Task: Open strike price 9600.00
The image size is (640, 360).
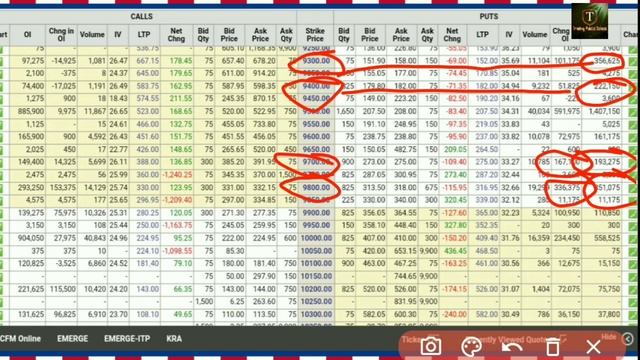Action: click(316, 137)
